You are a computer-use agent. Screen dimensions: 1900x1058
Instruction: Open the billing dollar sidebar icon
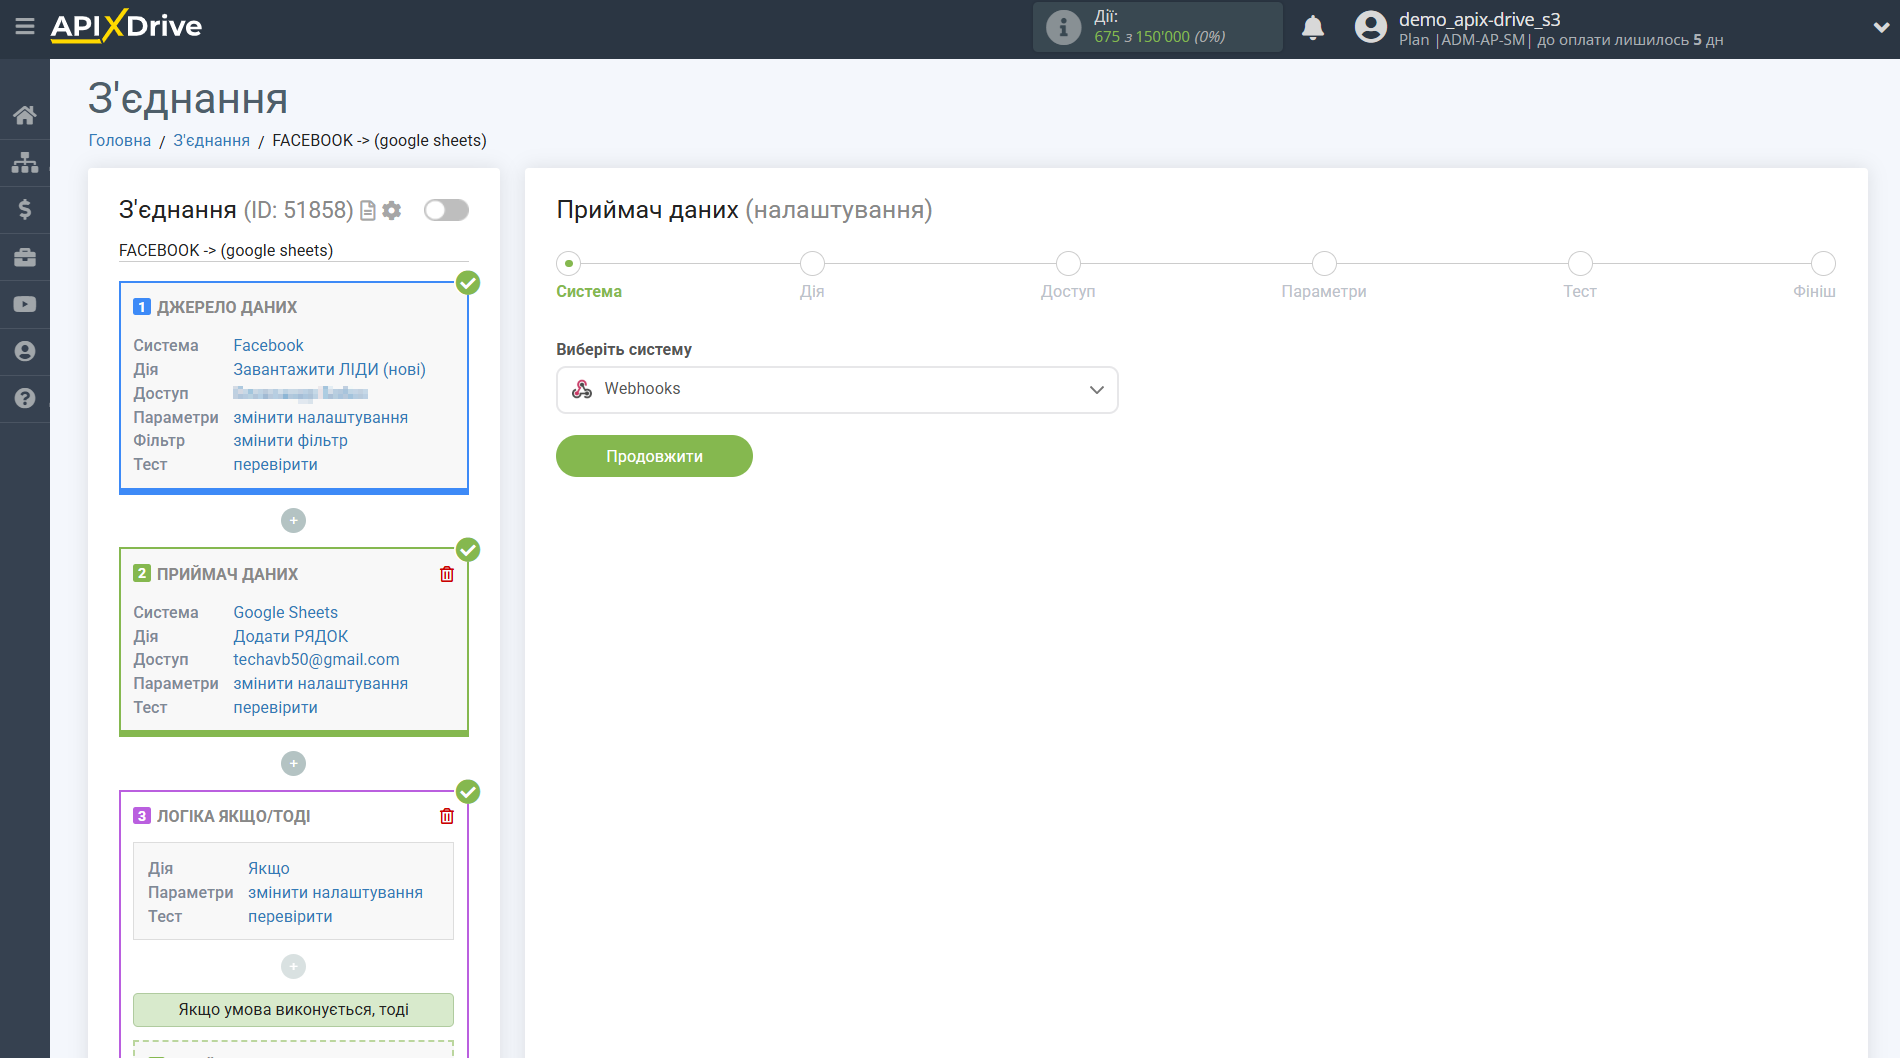(x=25, y=209)
